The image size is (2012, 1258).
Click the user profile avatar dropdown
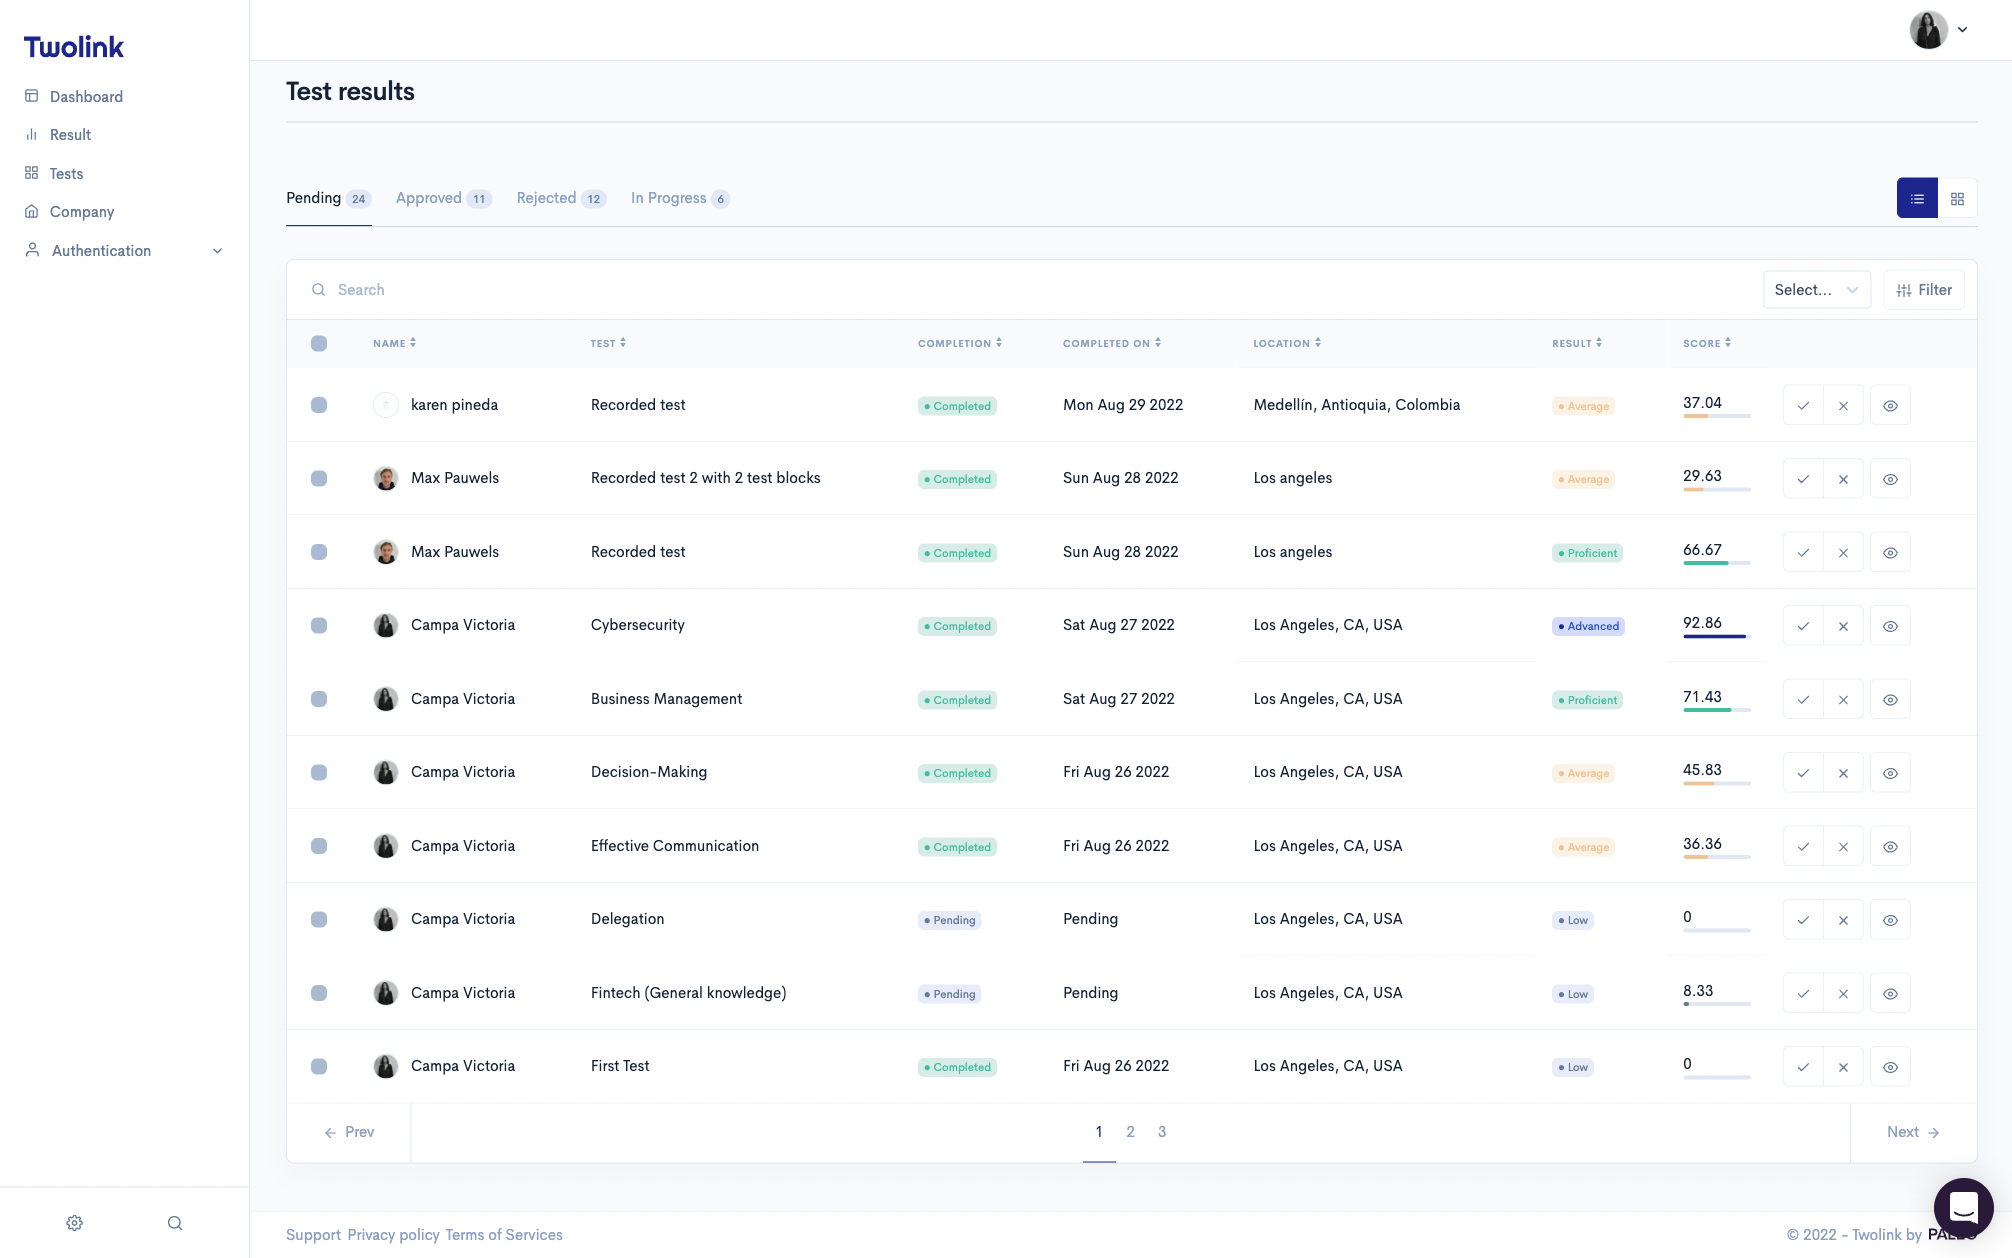pos(1941,29)
